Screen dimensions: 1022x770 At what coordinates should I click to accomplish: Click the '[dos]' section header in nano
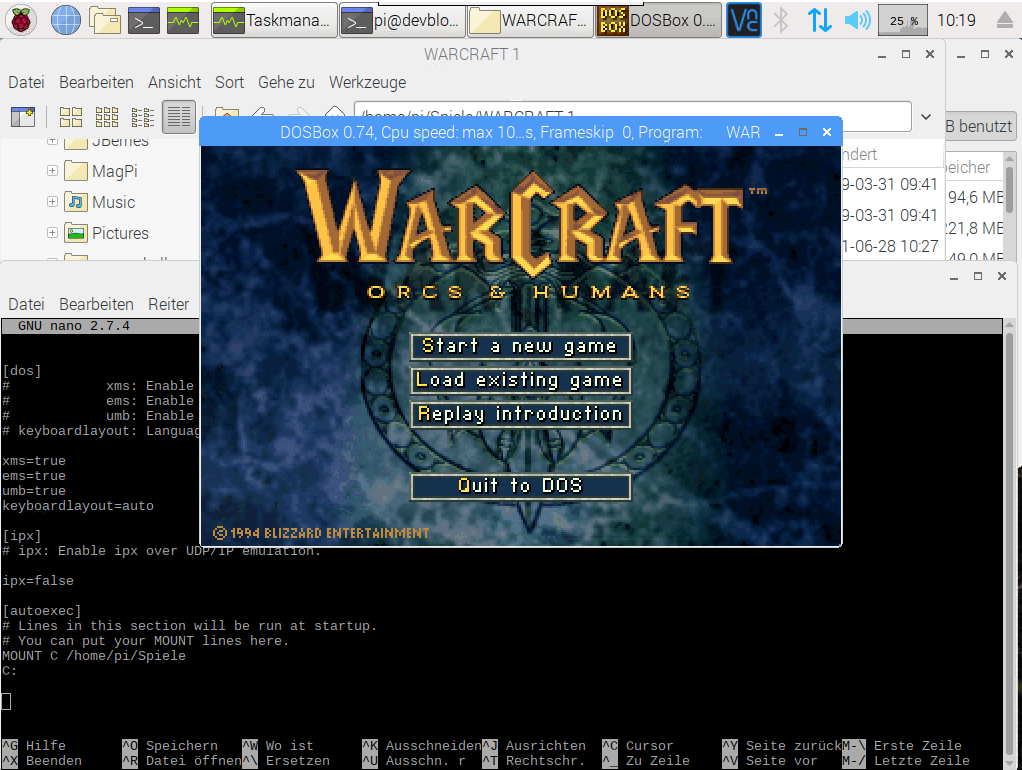click(x=22, y=371)
